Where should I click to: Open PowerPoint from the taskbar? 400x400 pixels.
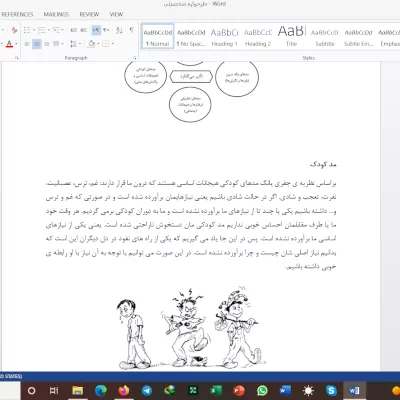coord(239,390)
